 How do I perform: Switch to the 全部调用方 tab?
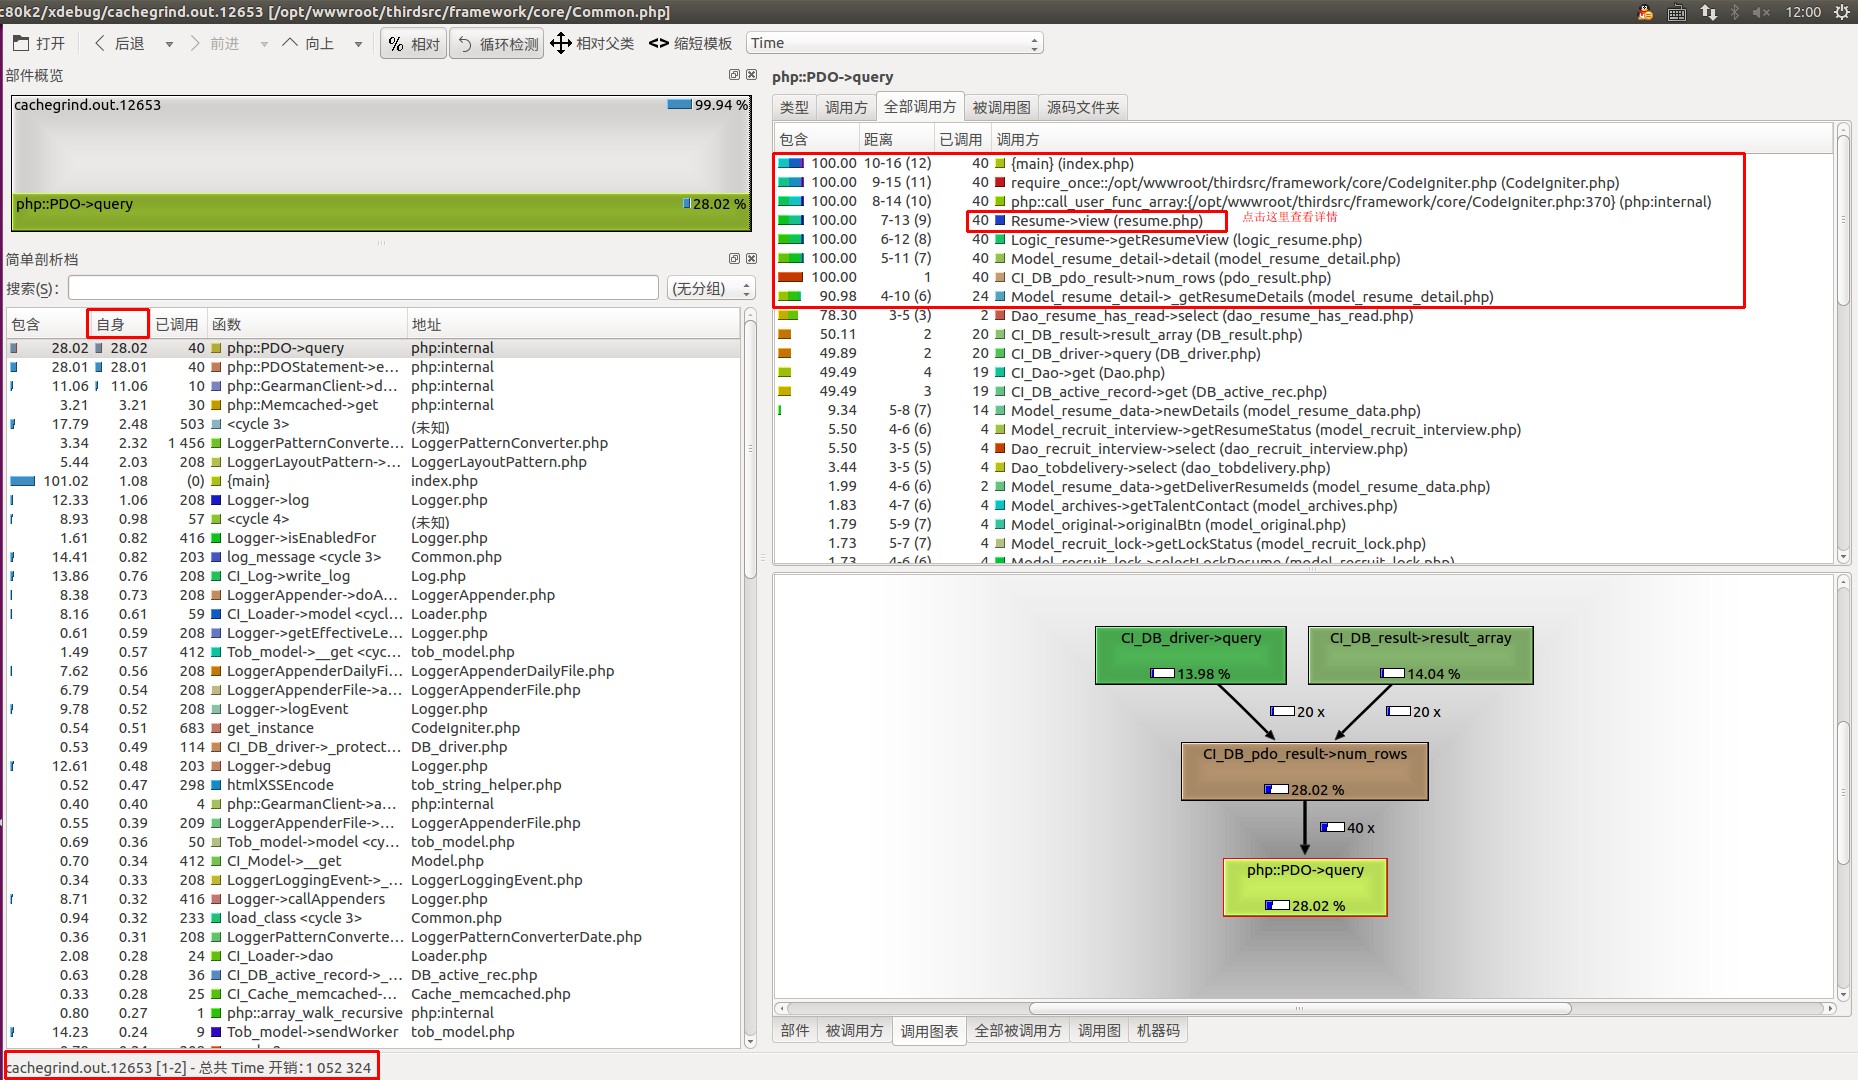point(920,106)
